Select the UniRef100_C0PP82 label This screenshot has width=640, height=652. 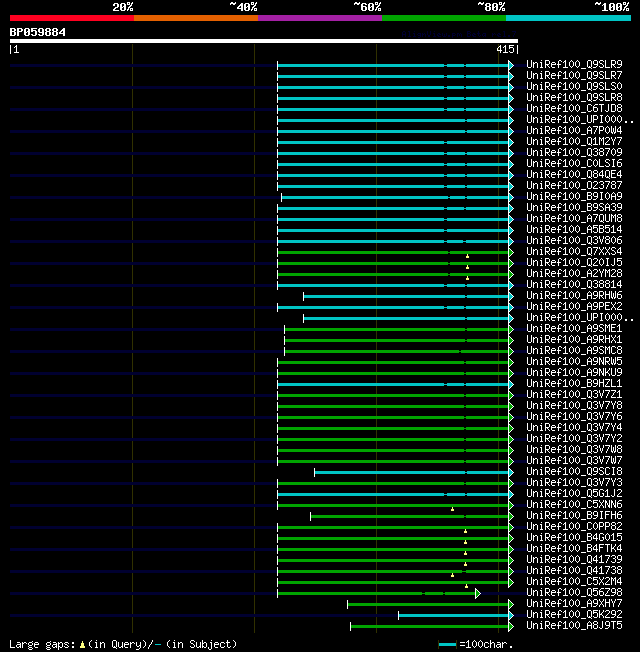[x=574, y=526]
